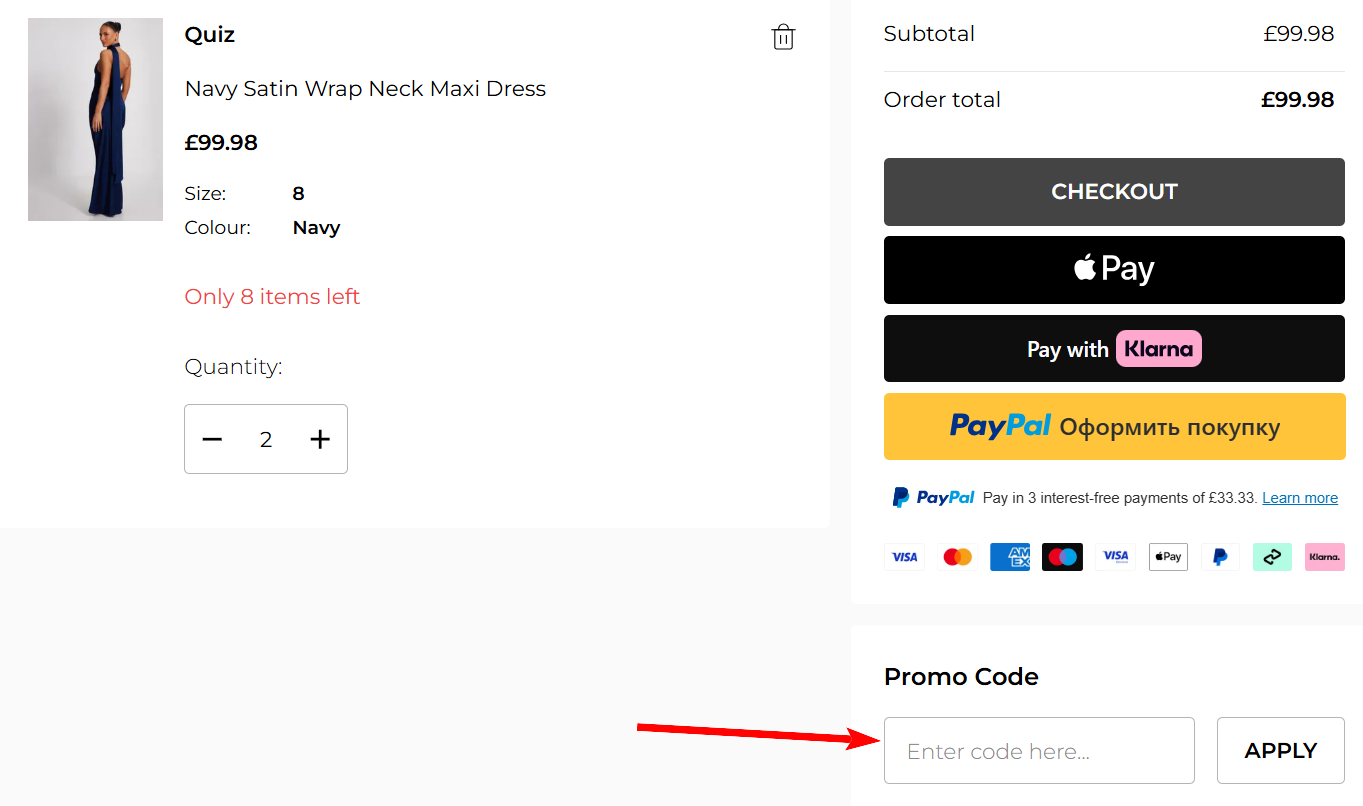
Task: Choose the Pay with Klarna button
Action: click(x=1114, y=349)
